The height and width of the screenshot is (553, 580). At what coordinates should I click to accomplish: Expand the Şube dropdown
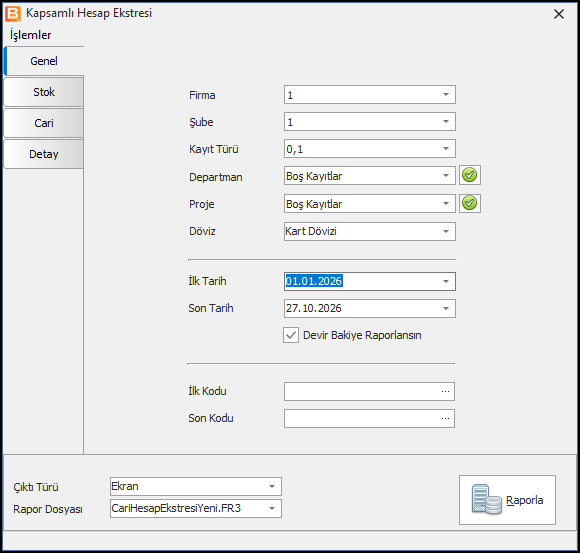(x=446, y=122)
